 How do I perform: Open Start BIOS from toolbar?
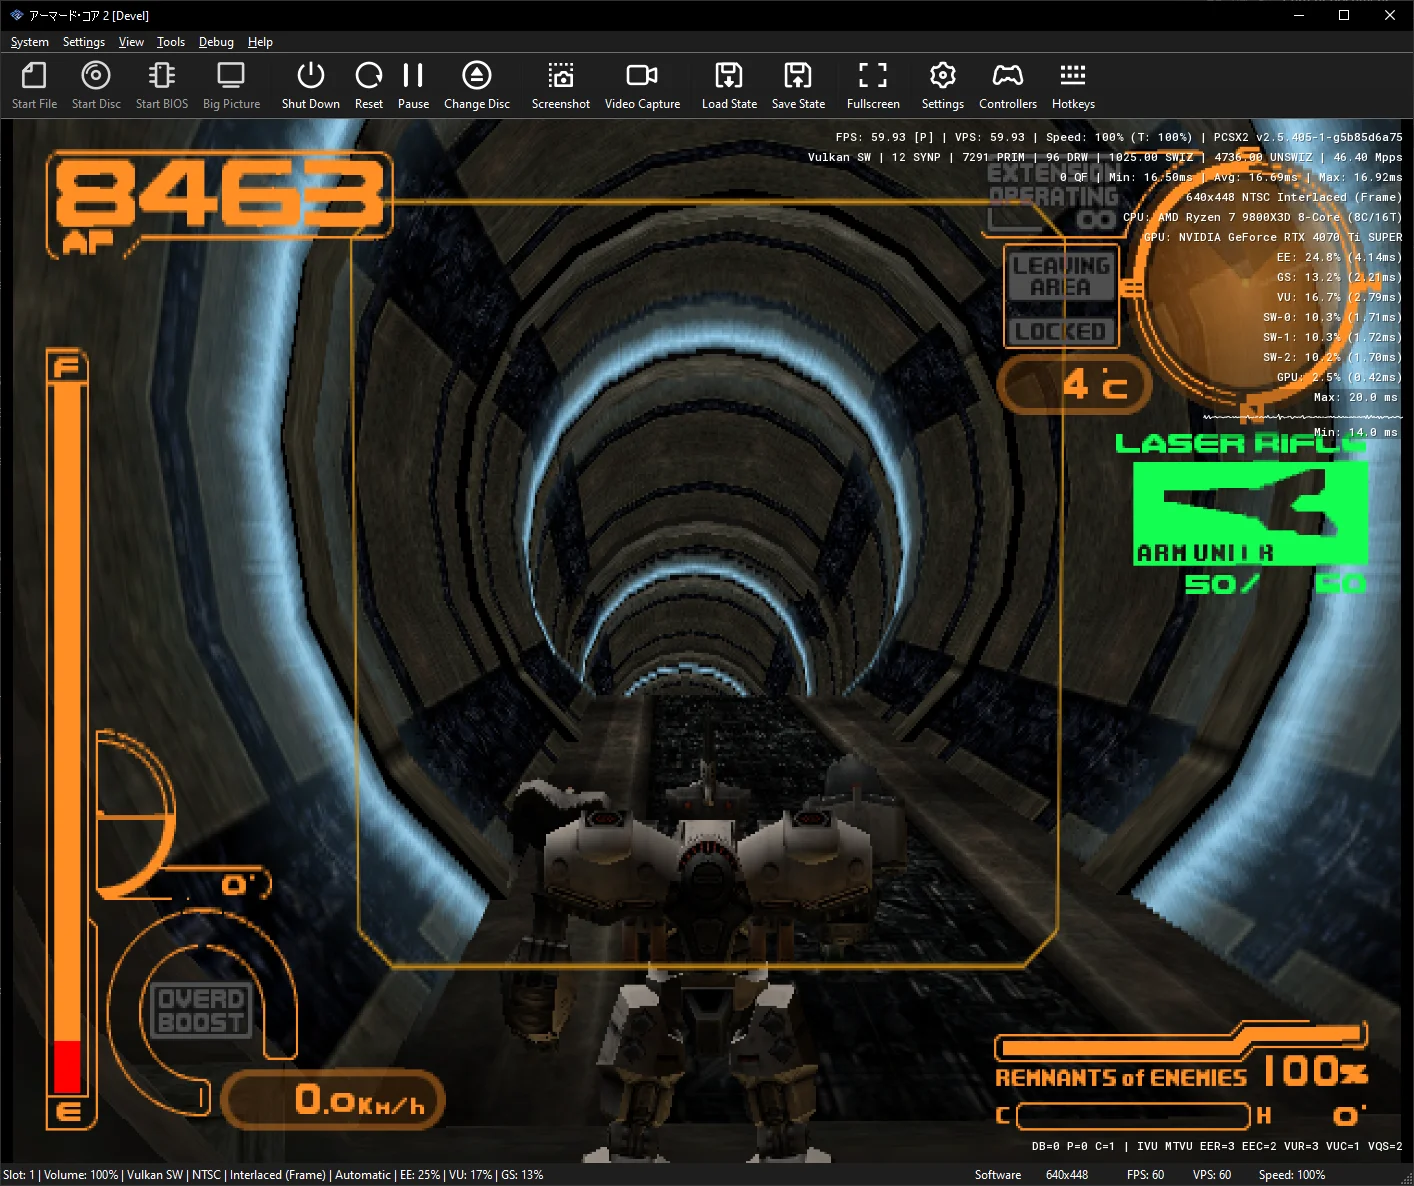coord(162,85)
